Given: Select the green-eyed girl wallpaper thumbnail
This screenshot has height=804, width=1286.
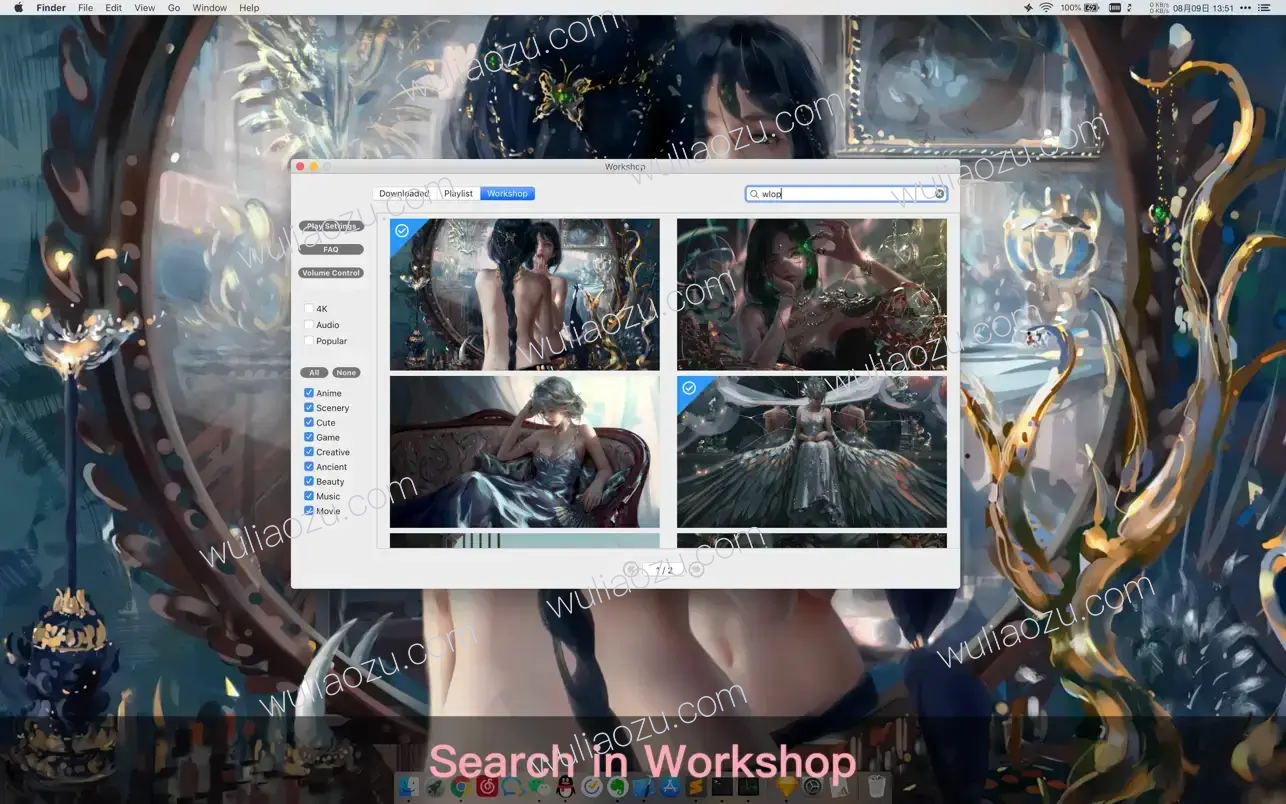Looking at the screenshot, I should point(812,295).
